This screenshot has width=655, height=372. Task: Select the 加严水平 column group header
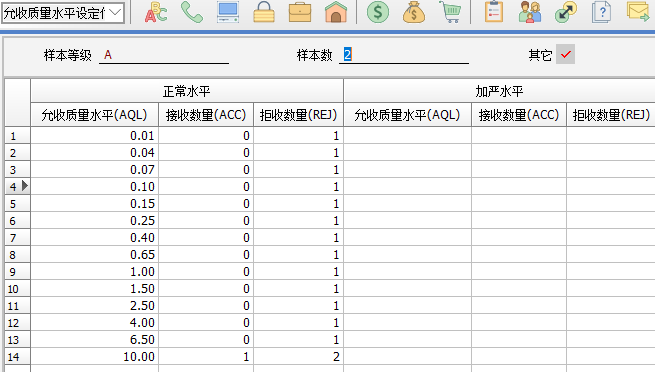[x=499, y=91]
